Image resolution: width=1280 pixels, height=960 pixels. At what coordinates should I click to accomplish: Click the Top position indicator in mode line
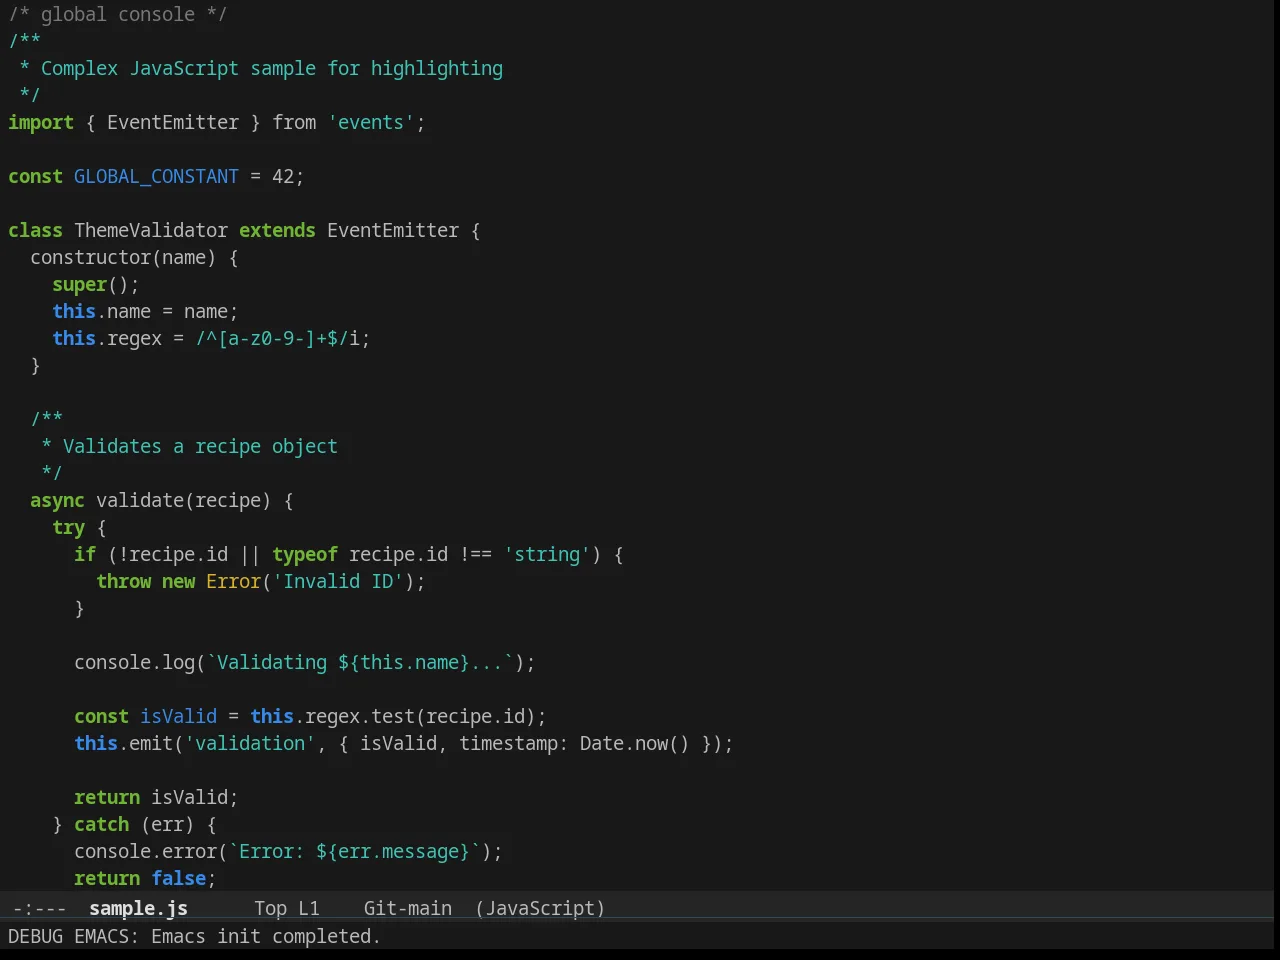(270, 908)
